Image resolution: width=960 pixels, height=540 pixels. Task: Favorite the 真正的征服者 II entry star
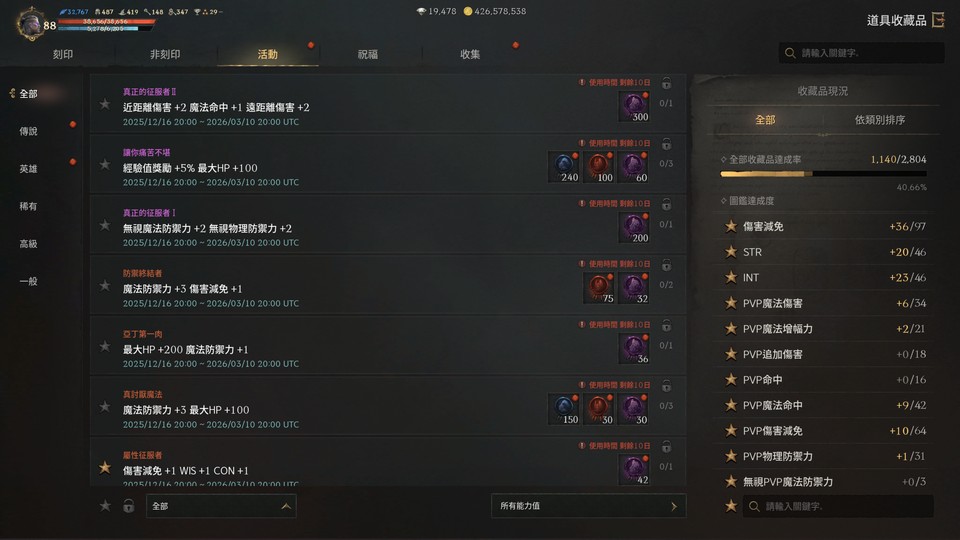(x=105, y=105)
